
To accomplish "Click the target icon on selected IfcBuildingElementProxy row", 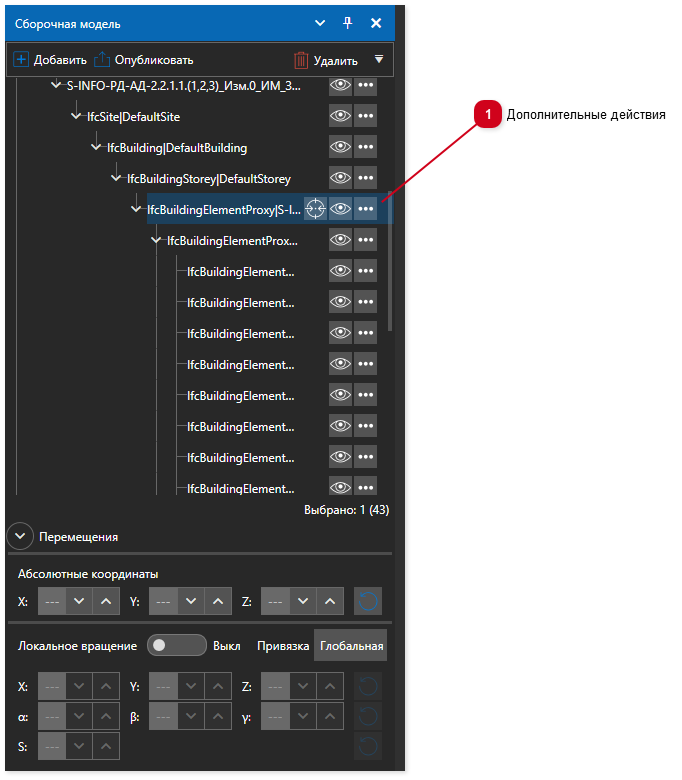I will pyautogui.click(x=315, y=209).
